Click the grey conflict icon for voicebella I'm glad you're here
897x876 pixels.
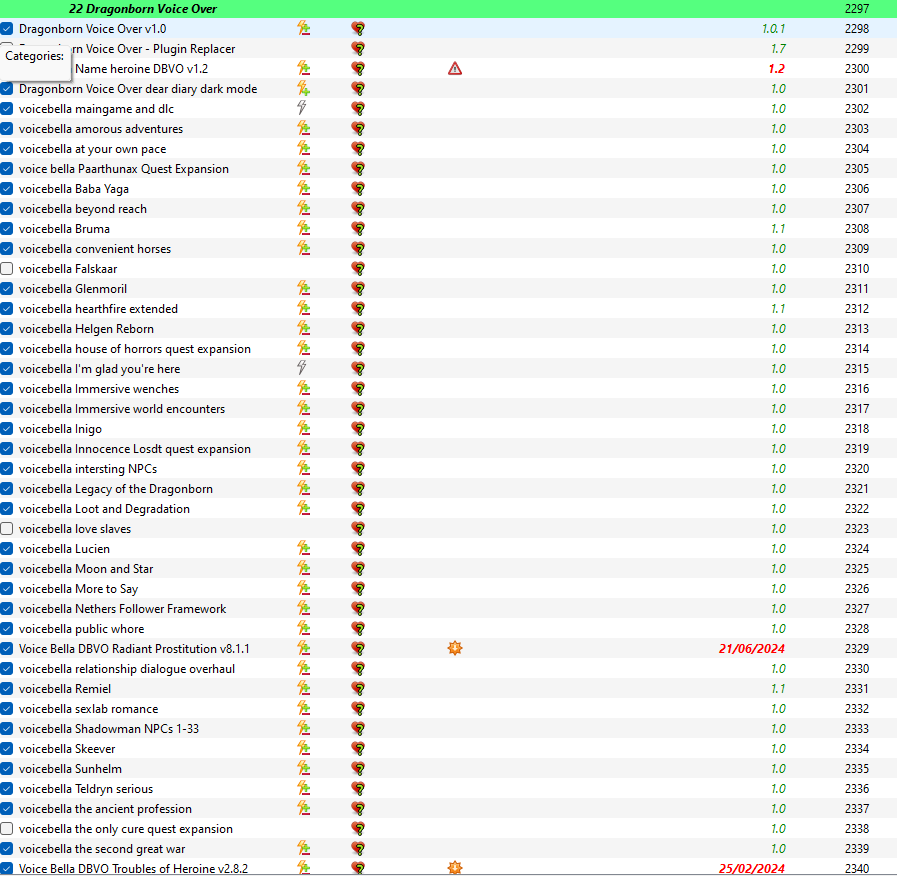click(302, 369)
